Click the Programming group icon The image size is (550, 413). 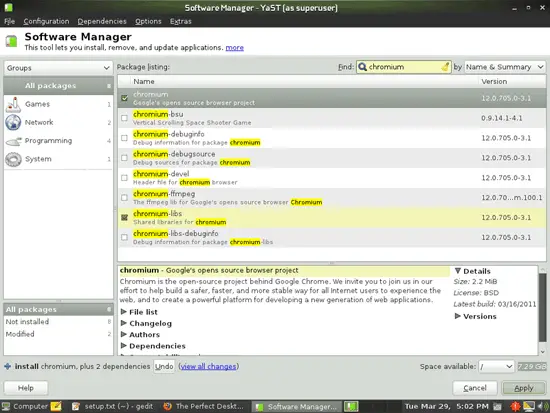coord(13,141)
